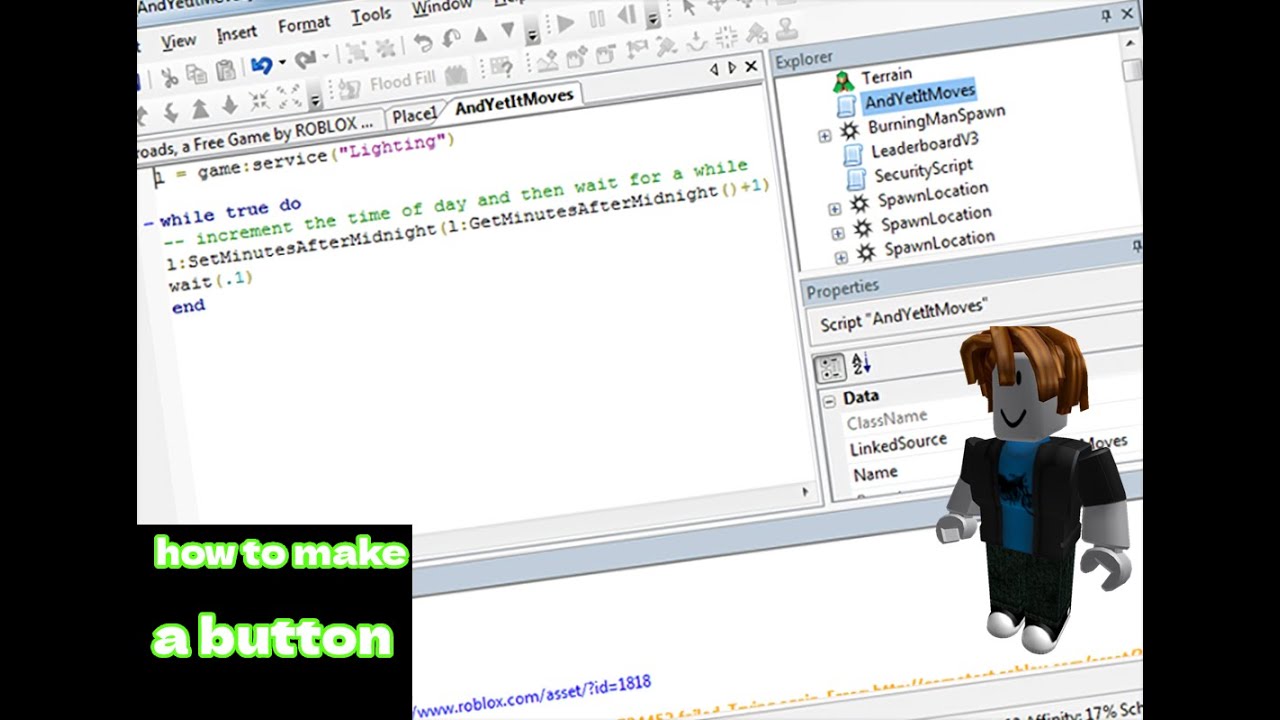Screen dimensions: 1280x720
Task: Close the active document tab
Action: pos(751,68)
